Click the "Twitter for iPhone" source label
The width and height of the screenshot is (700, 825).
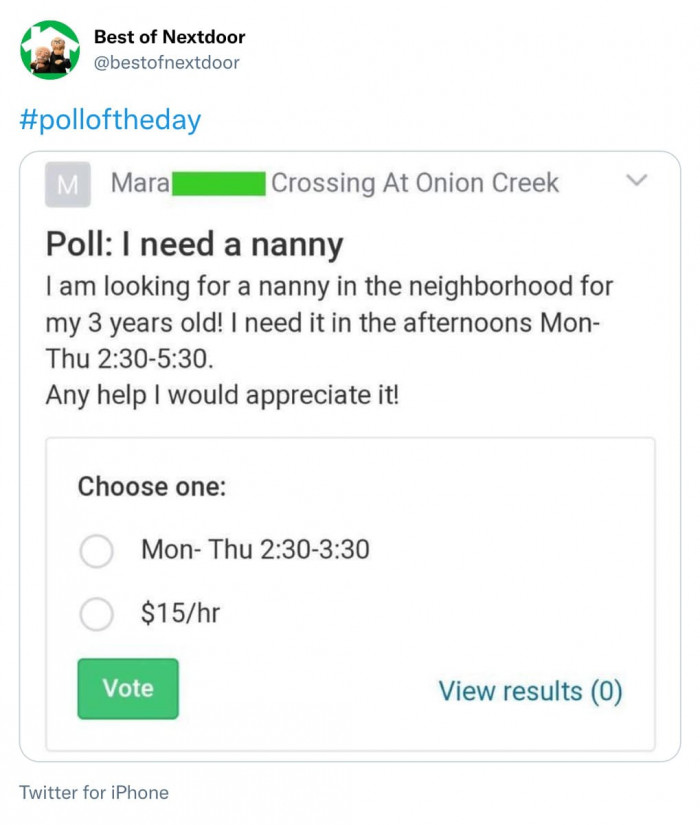94,793
